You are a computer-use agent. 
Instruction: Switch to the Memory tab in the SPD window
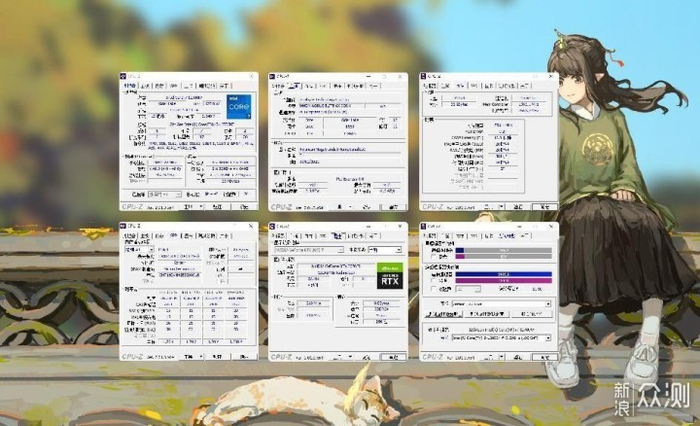pos(159,236)
